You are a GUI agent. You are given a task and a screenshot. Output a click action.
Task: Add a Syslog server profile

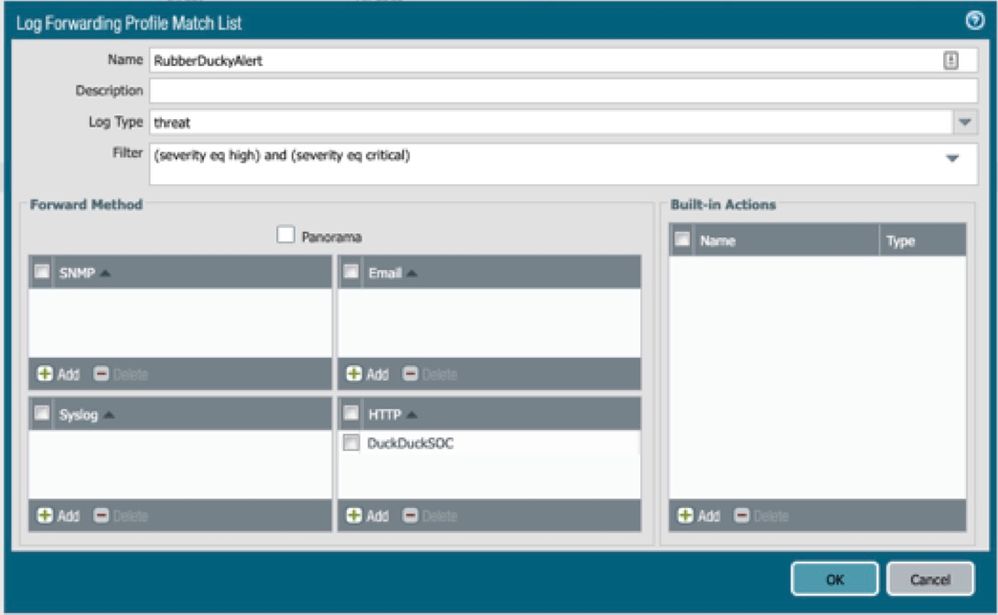tap(59, 516)
